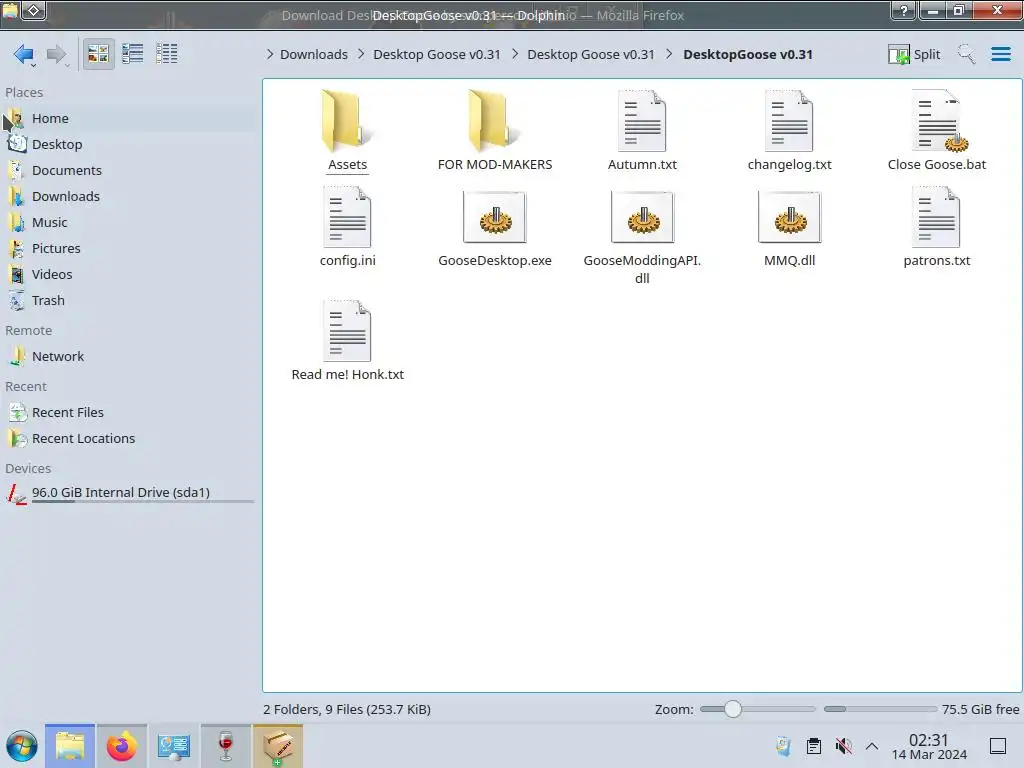The height and width of the screenshot is (768, 1024).
Task: Open Recent Locations in the sidebar
Action: tap(129, 439)
